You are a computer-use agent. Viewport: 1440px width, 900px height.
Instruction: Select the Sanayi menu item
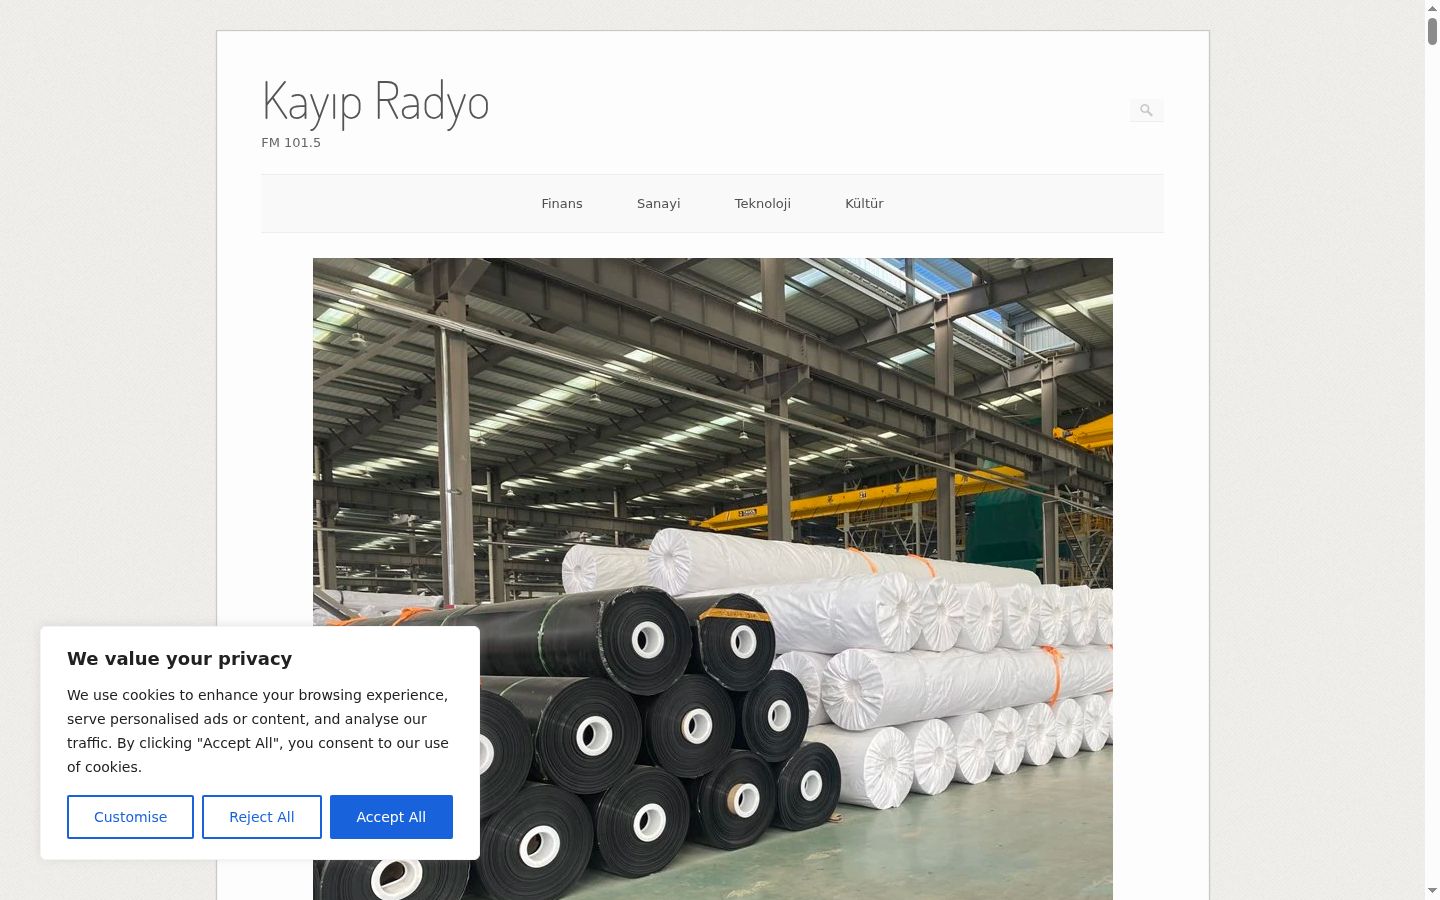659,203
